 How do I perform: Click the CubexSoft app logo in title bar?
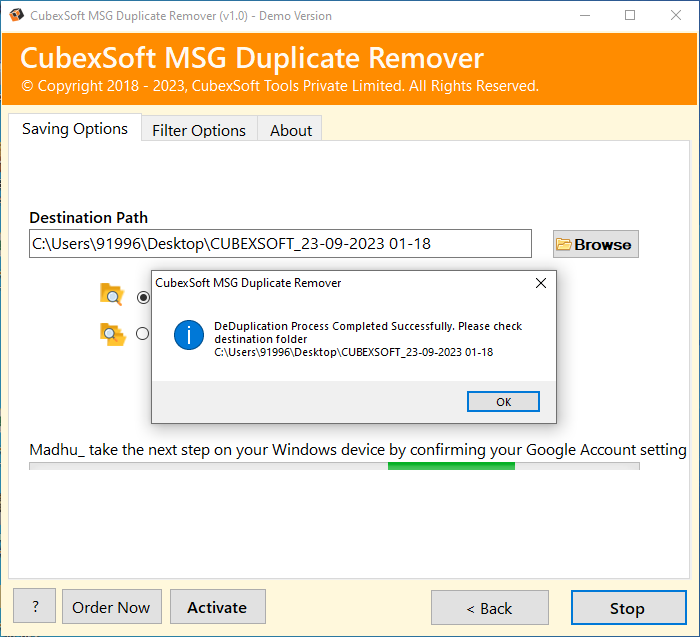[x=16, y=15]
